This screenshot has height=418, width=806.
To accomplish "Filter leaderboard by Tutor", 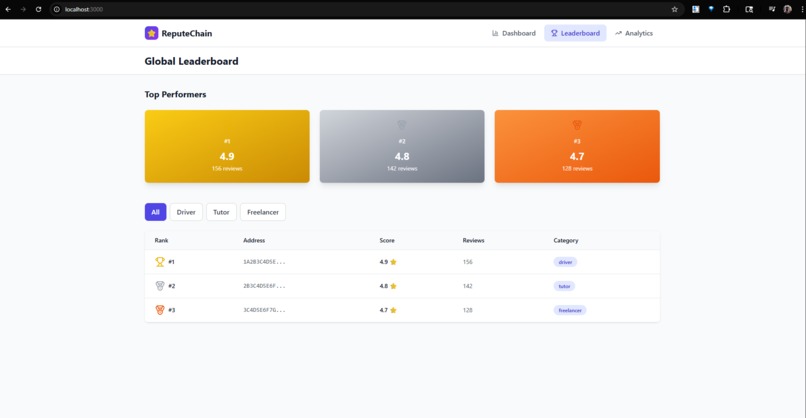I will pyautogui.click(x=221, y=212).
